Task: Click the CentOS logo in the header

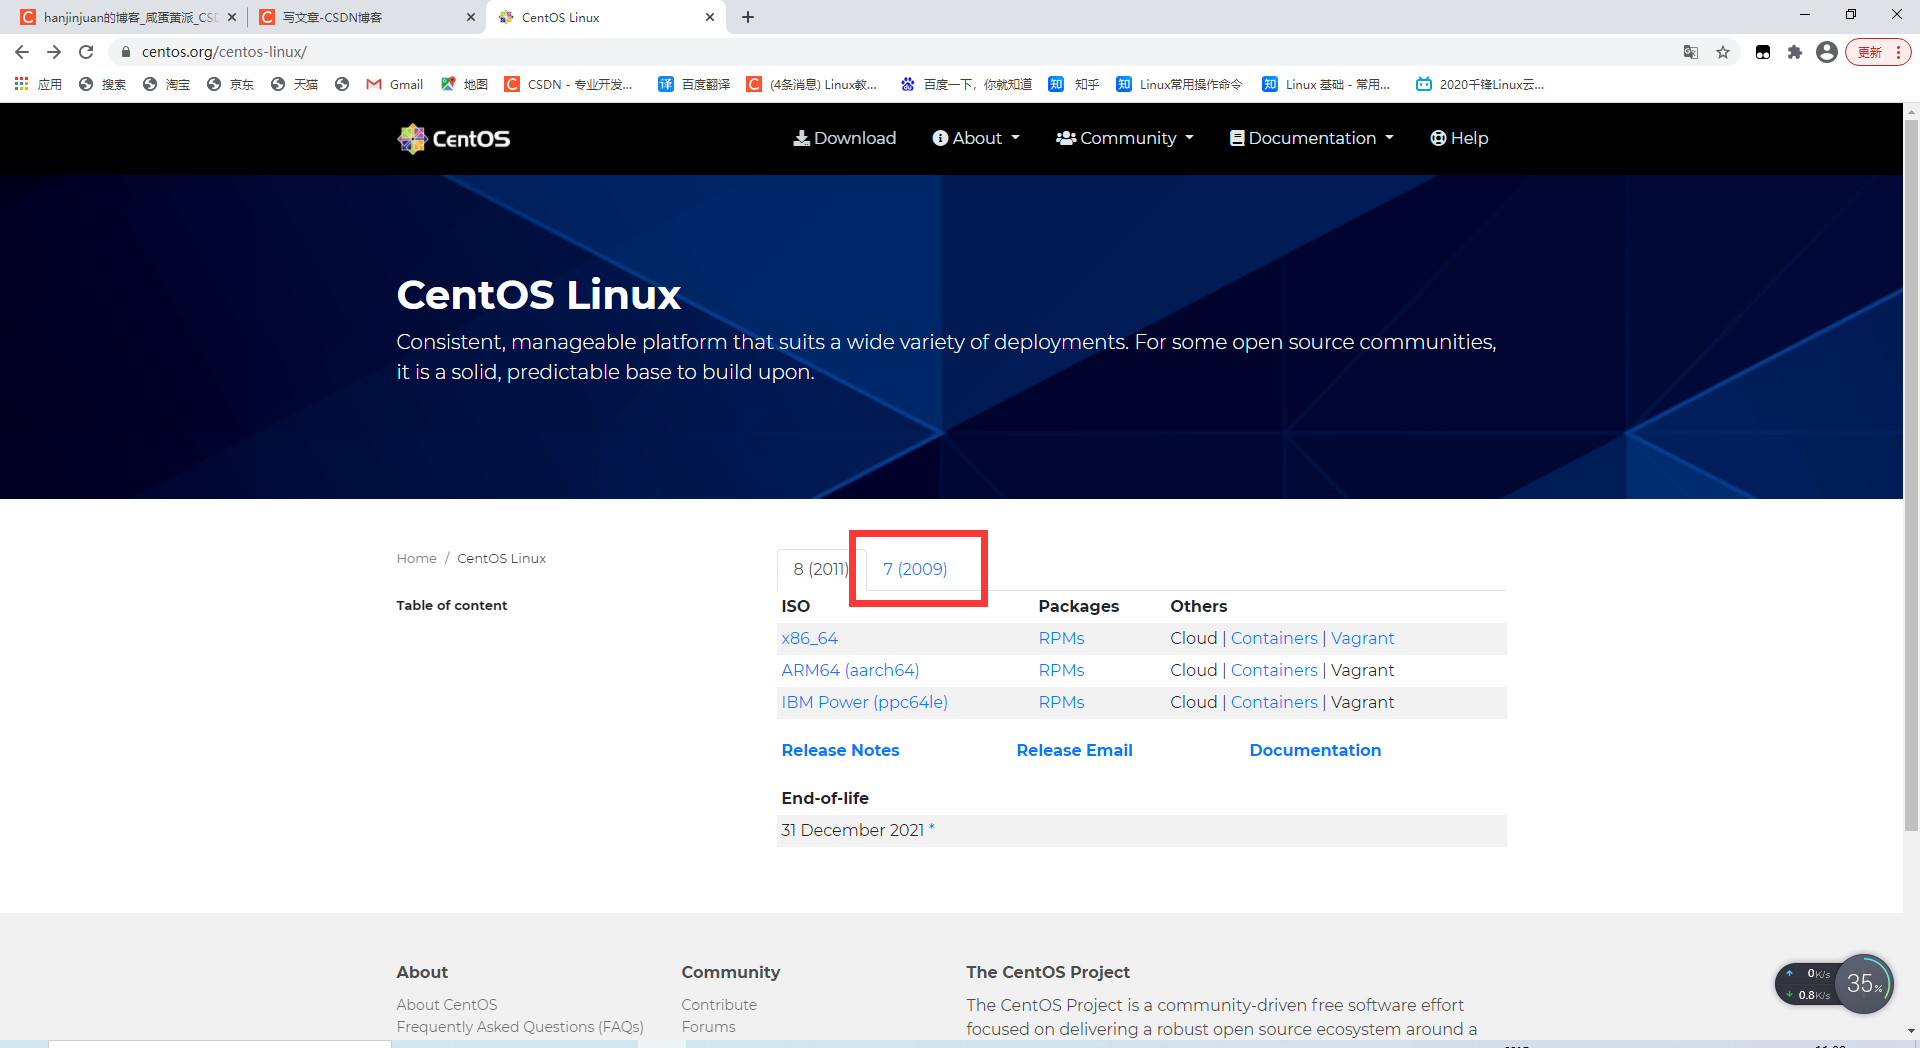Action: (454, 139)
